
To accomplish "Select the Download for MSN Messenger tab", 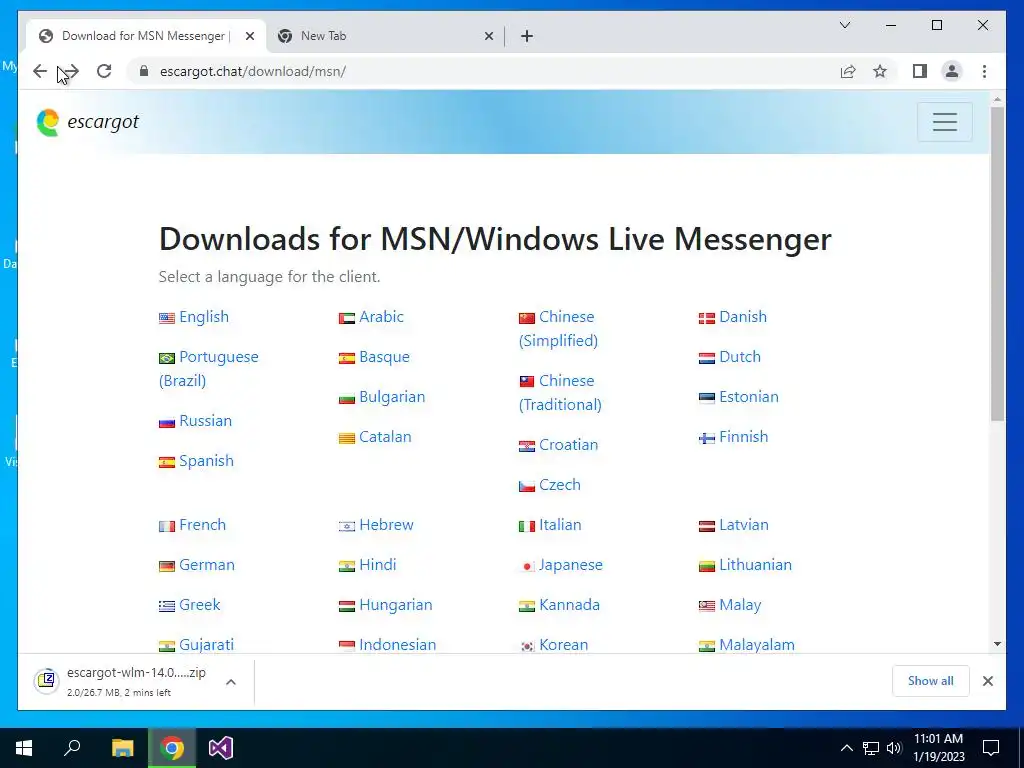I will coord(146,36).
